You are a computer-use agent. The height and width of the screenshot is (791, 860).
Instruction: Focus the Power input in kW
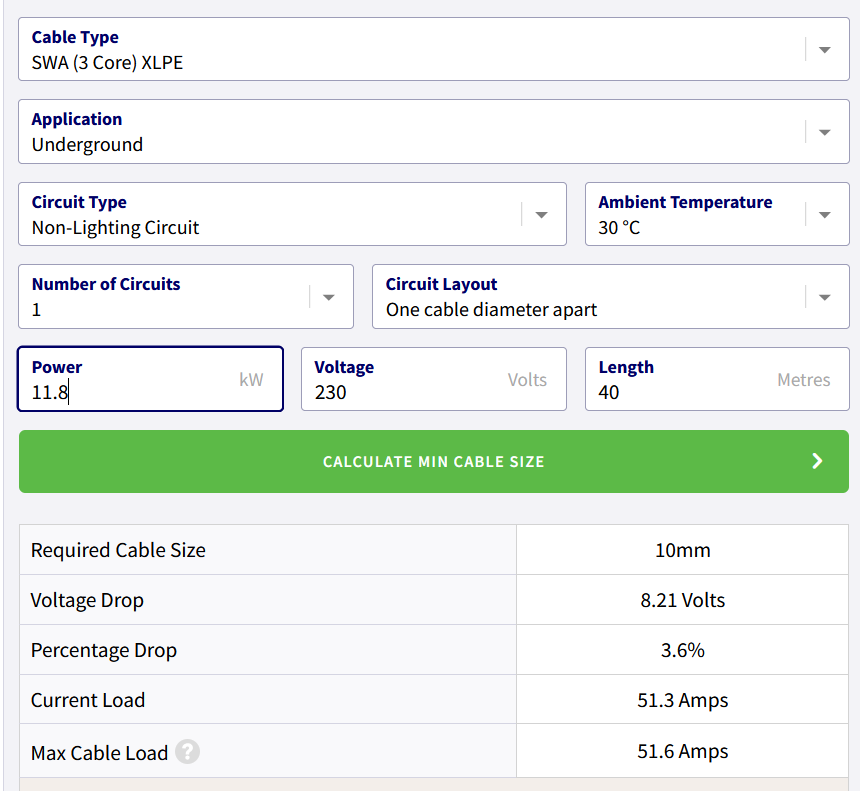130,380
